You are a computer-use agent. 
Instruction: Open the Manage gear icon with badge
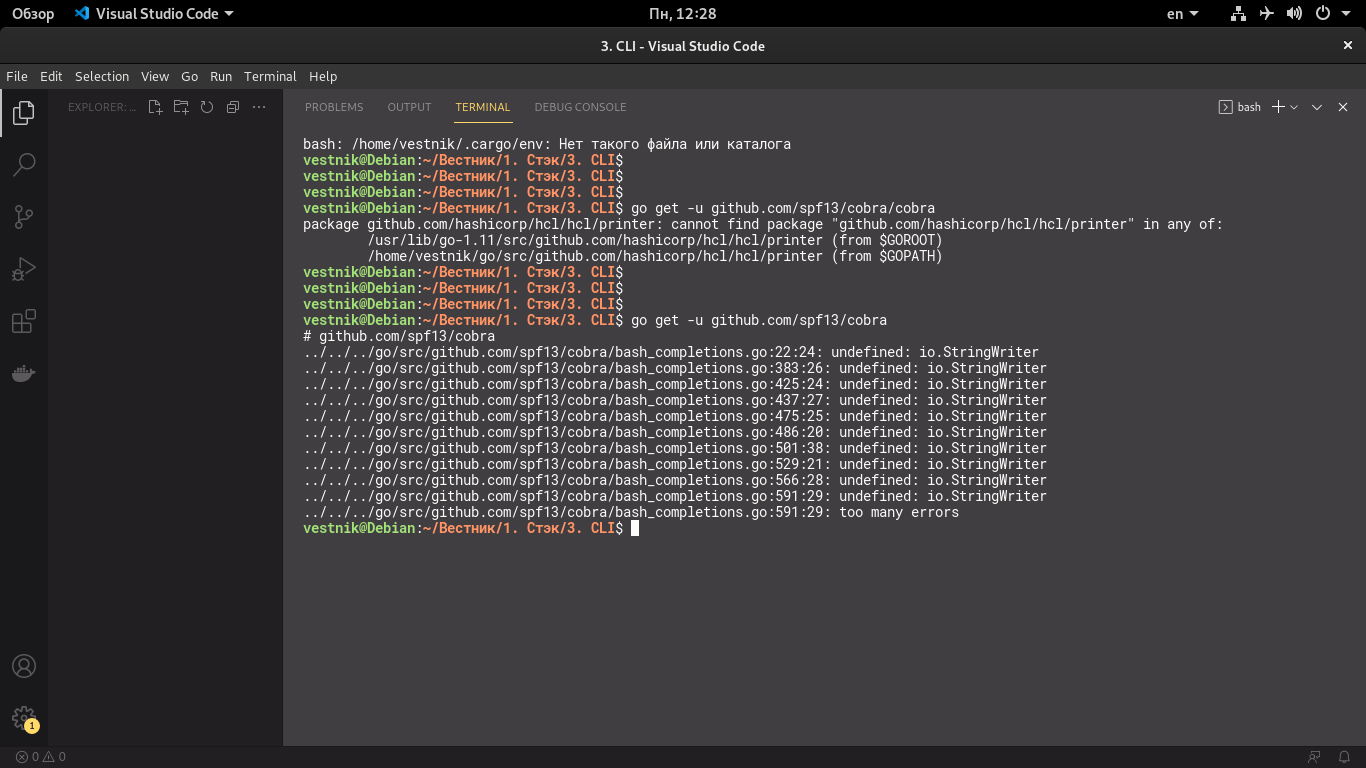23,716
